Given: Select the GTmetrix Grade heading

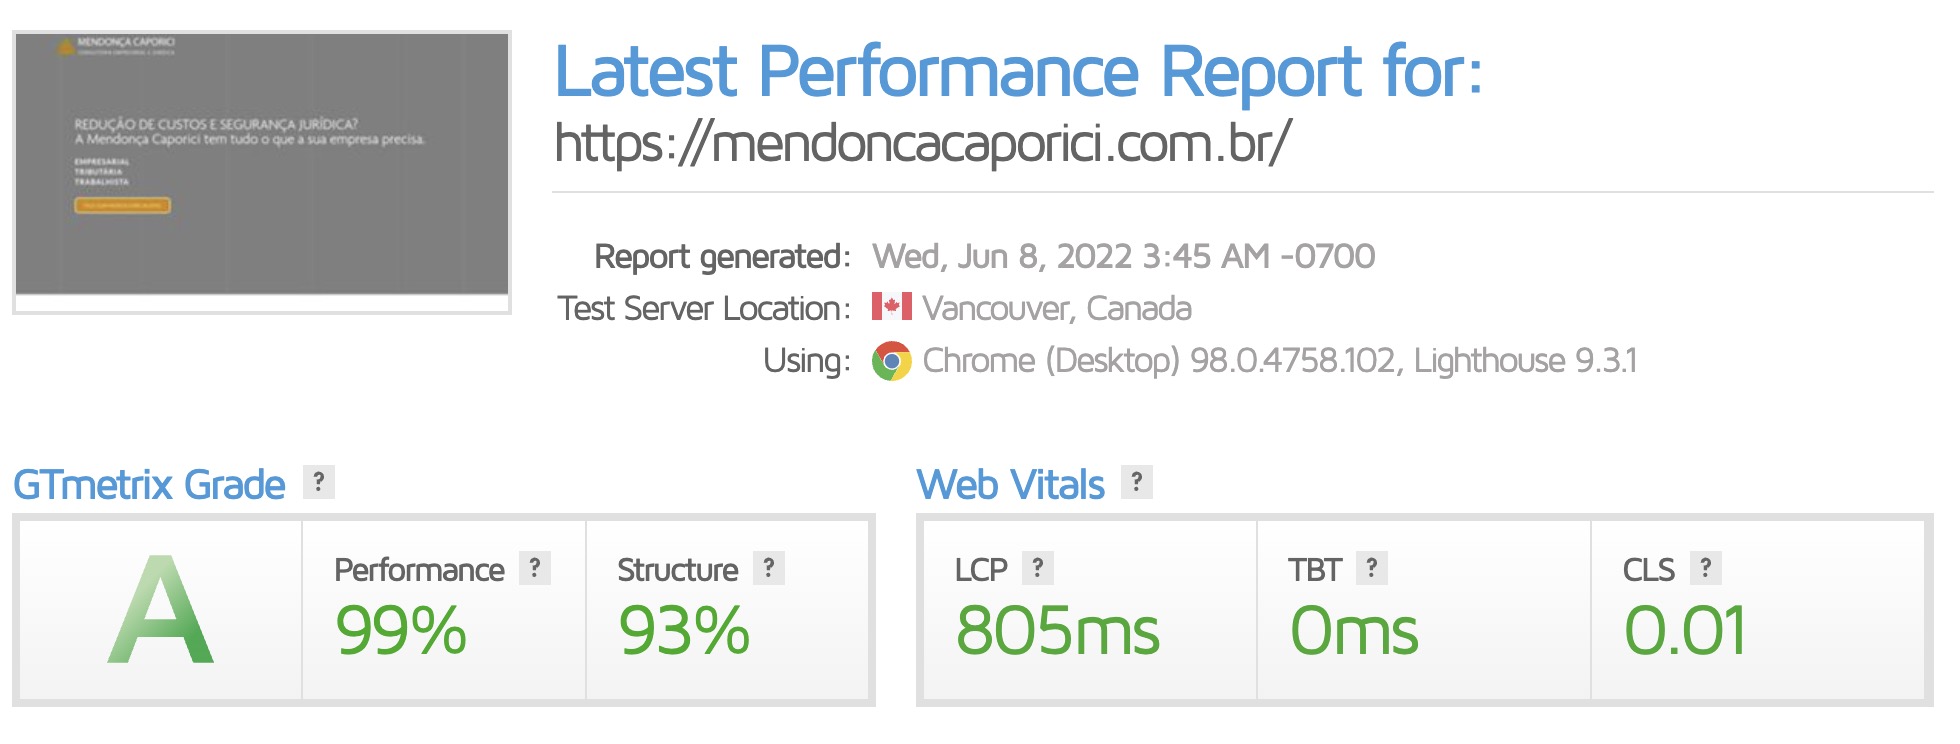Looking at the screenshot, I should tap(150, 485).
